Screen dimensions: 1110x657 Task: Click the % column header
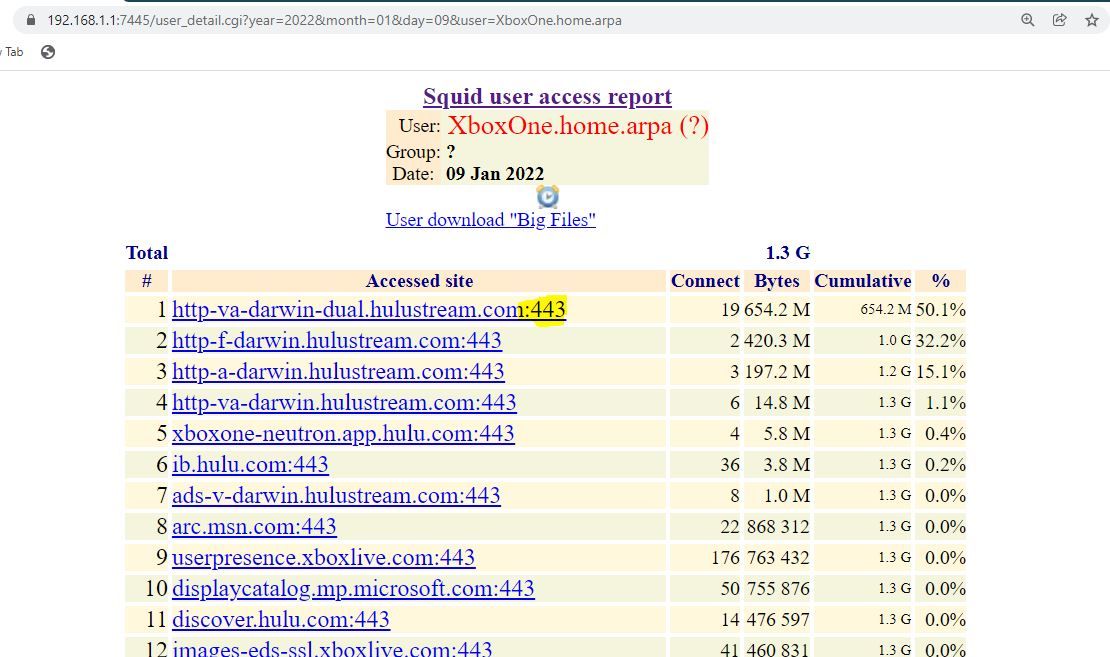(941, 281)
